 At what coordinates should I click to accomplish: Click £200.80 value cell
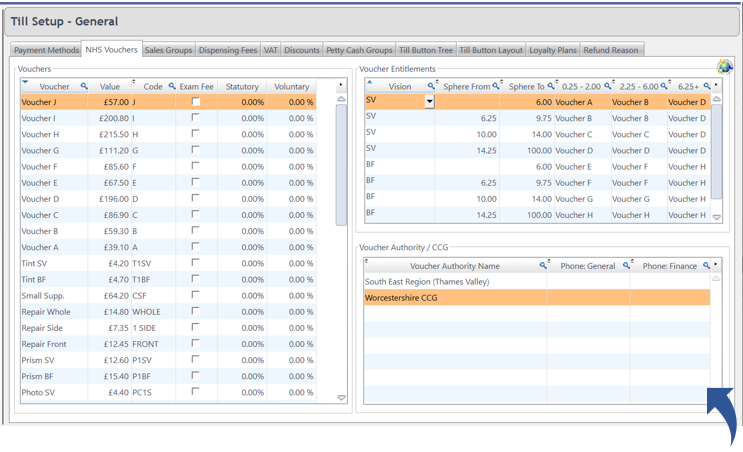tap(109, 118)
